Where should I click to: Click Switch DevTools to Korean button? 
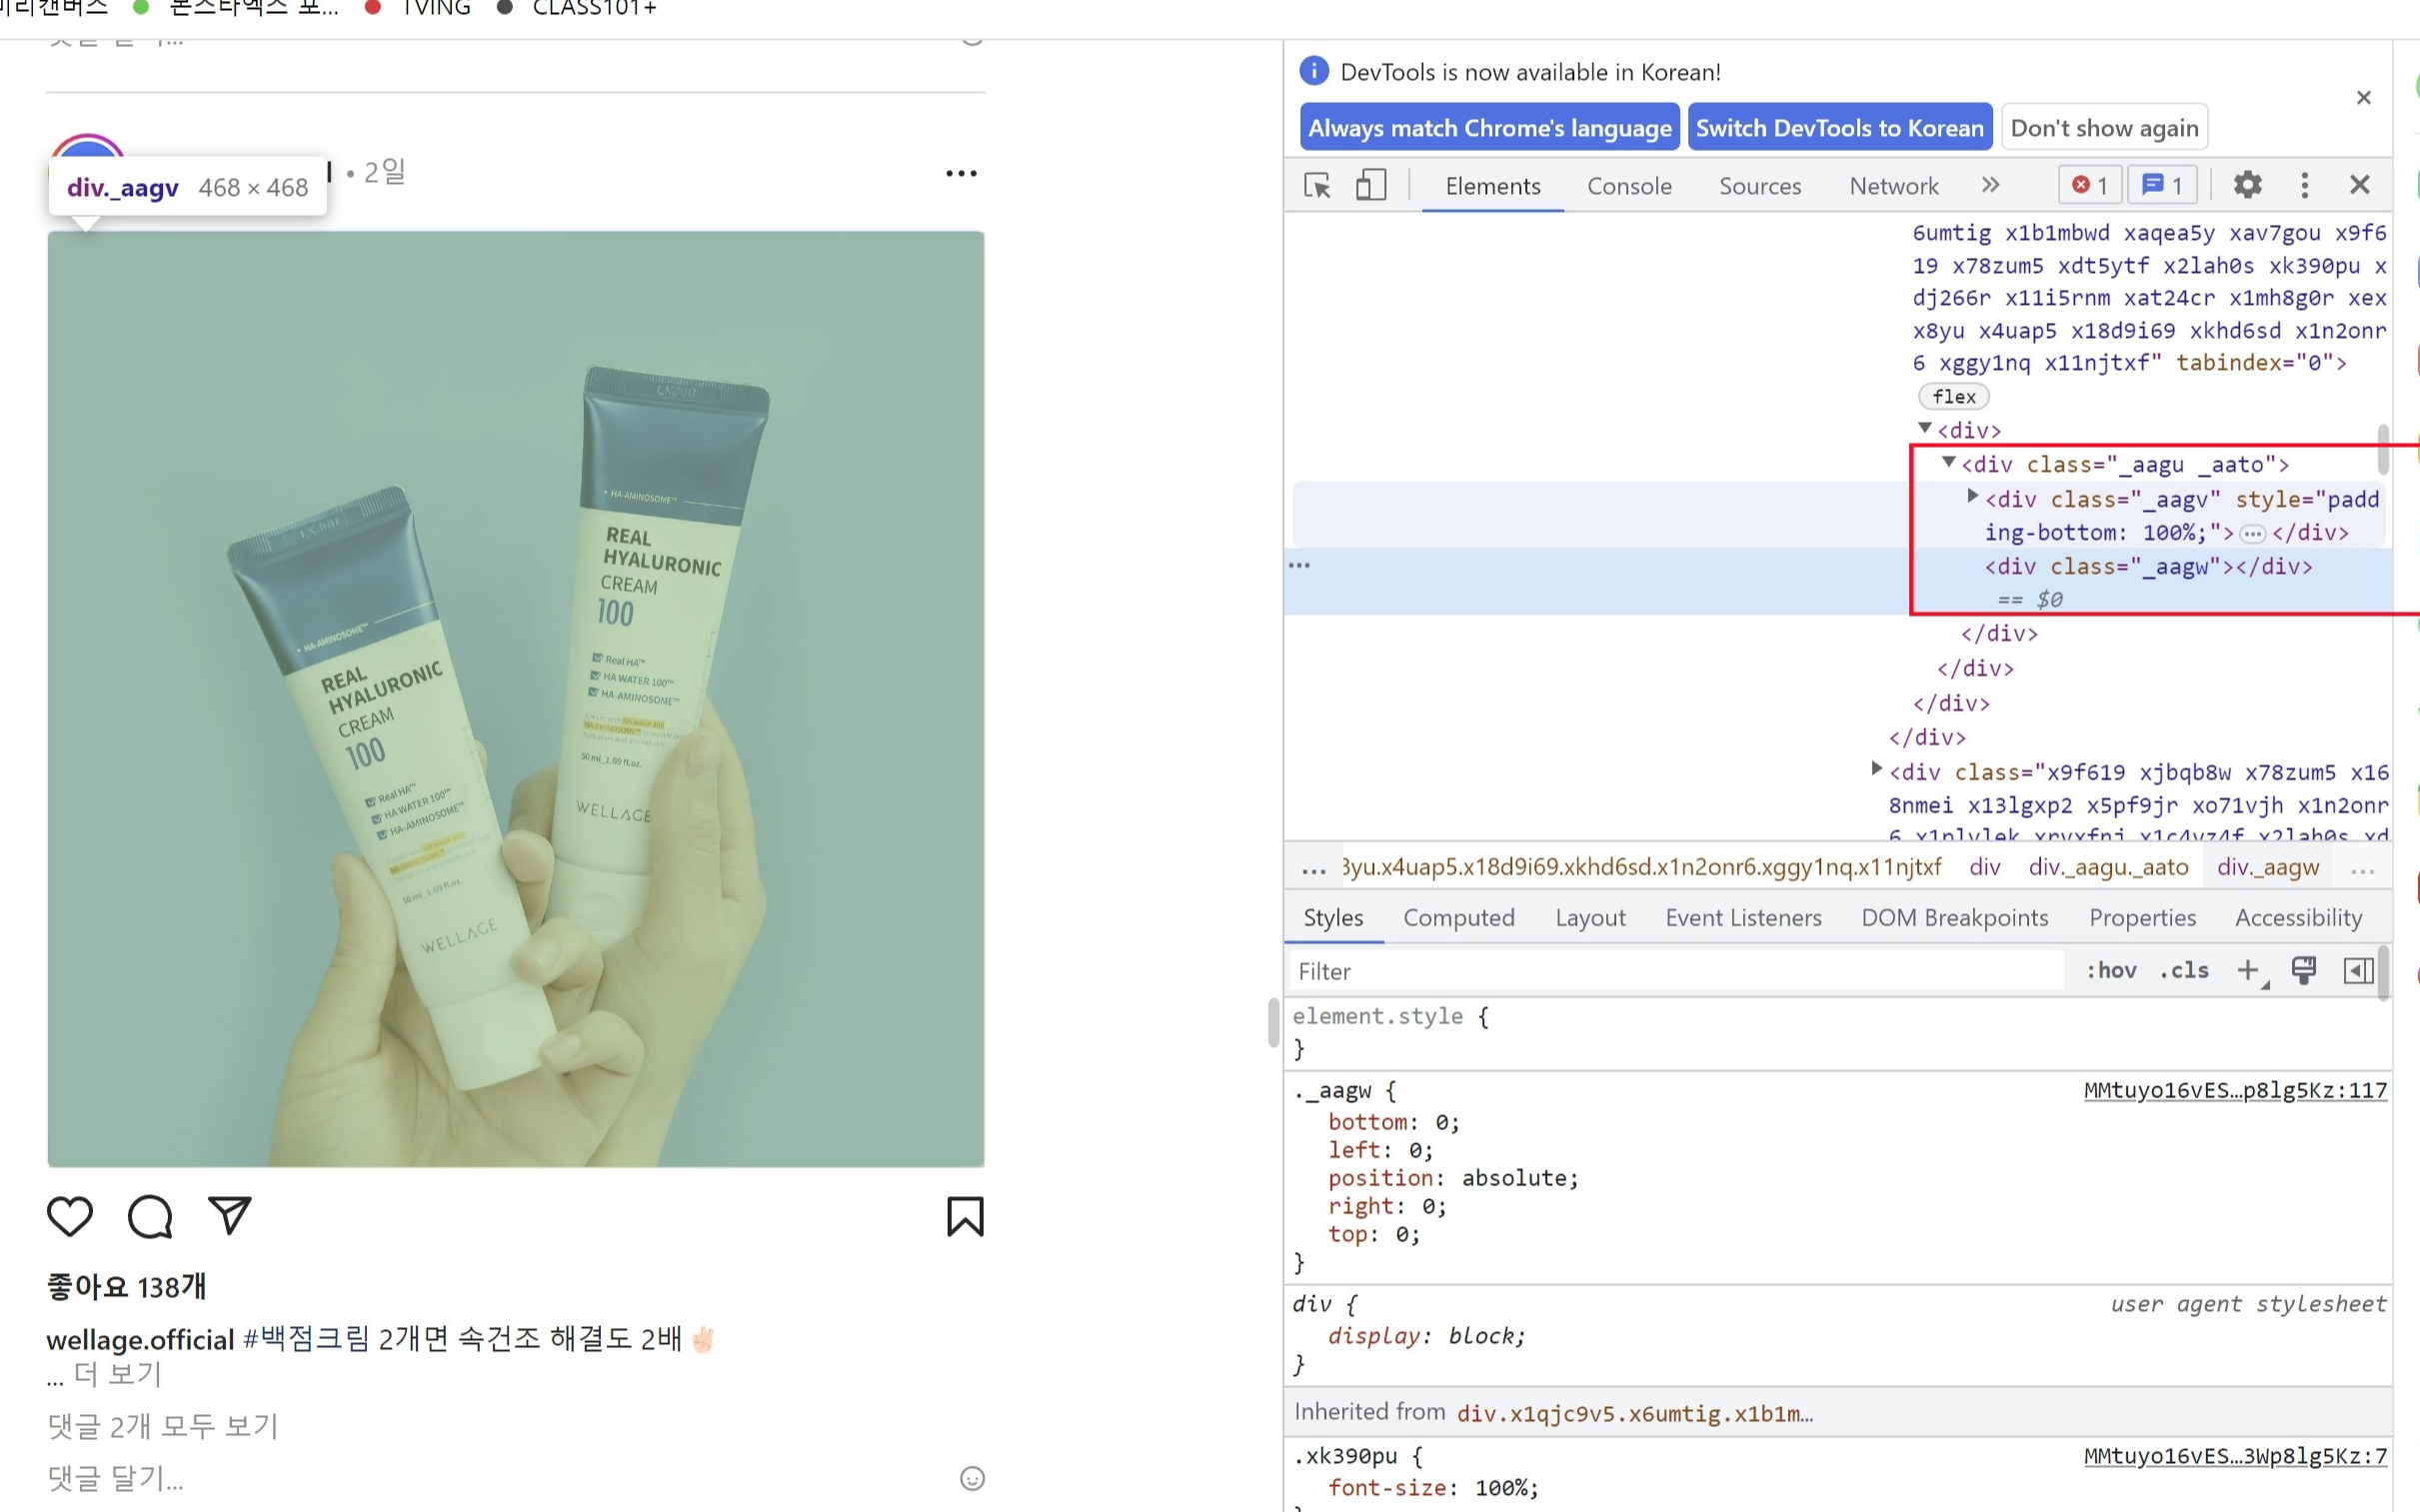click(x=1839, y=128)
